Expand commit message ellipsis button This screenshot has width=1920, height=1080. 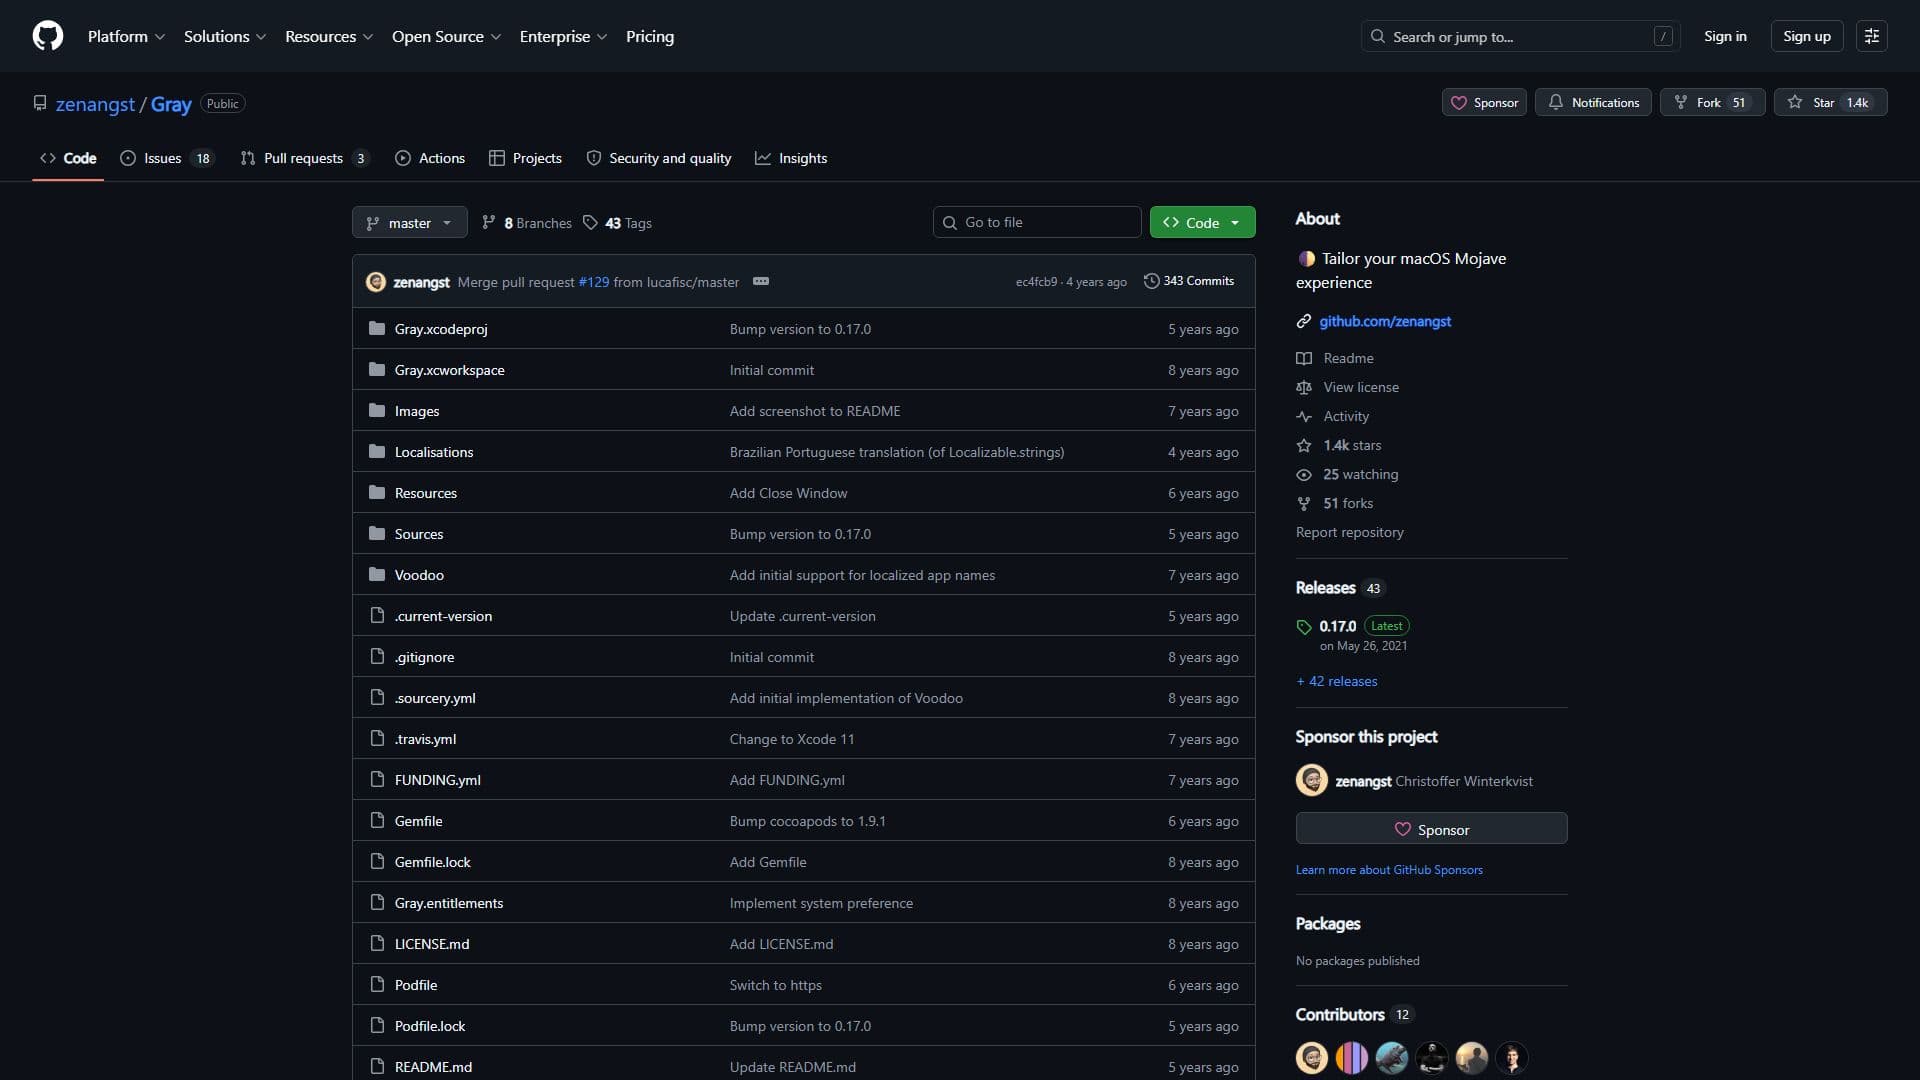(x=761, y=281)
